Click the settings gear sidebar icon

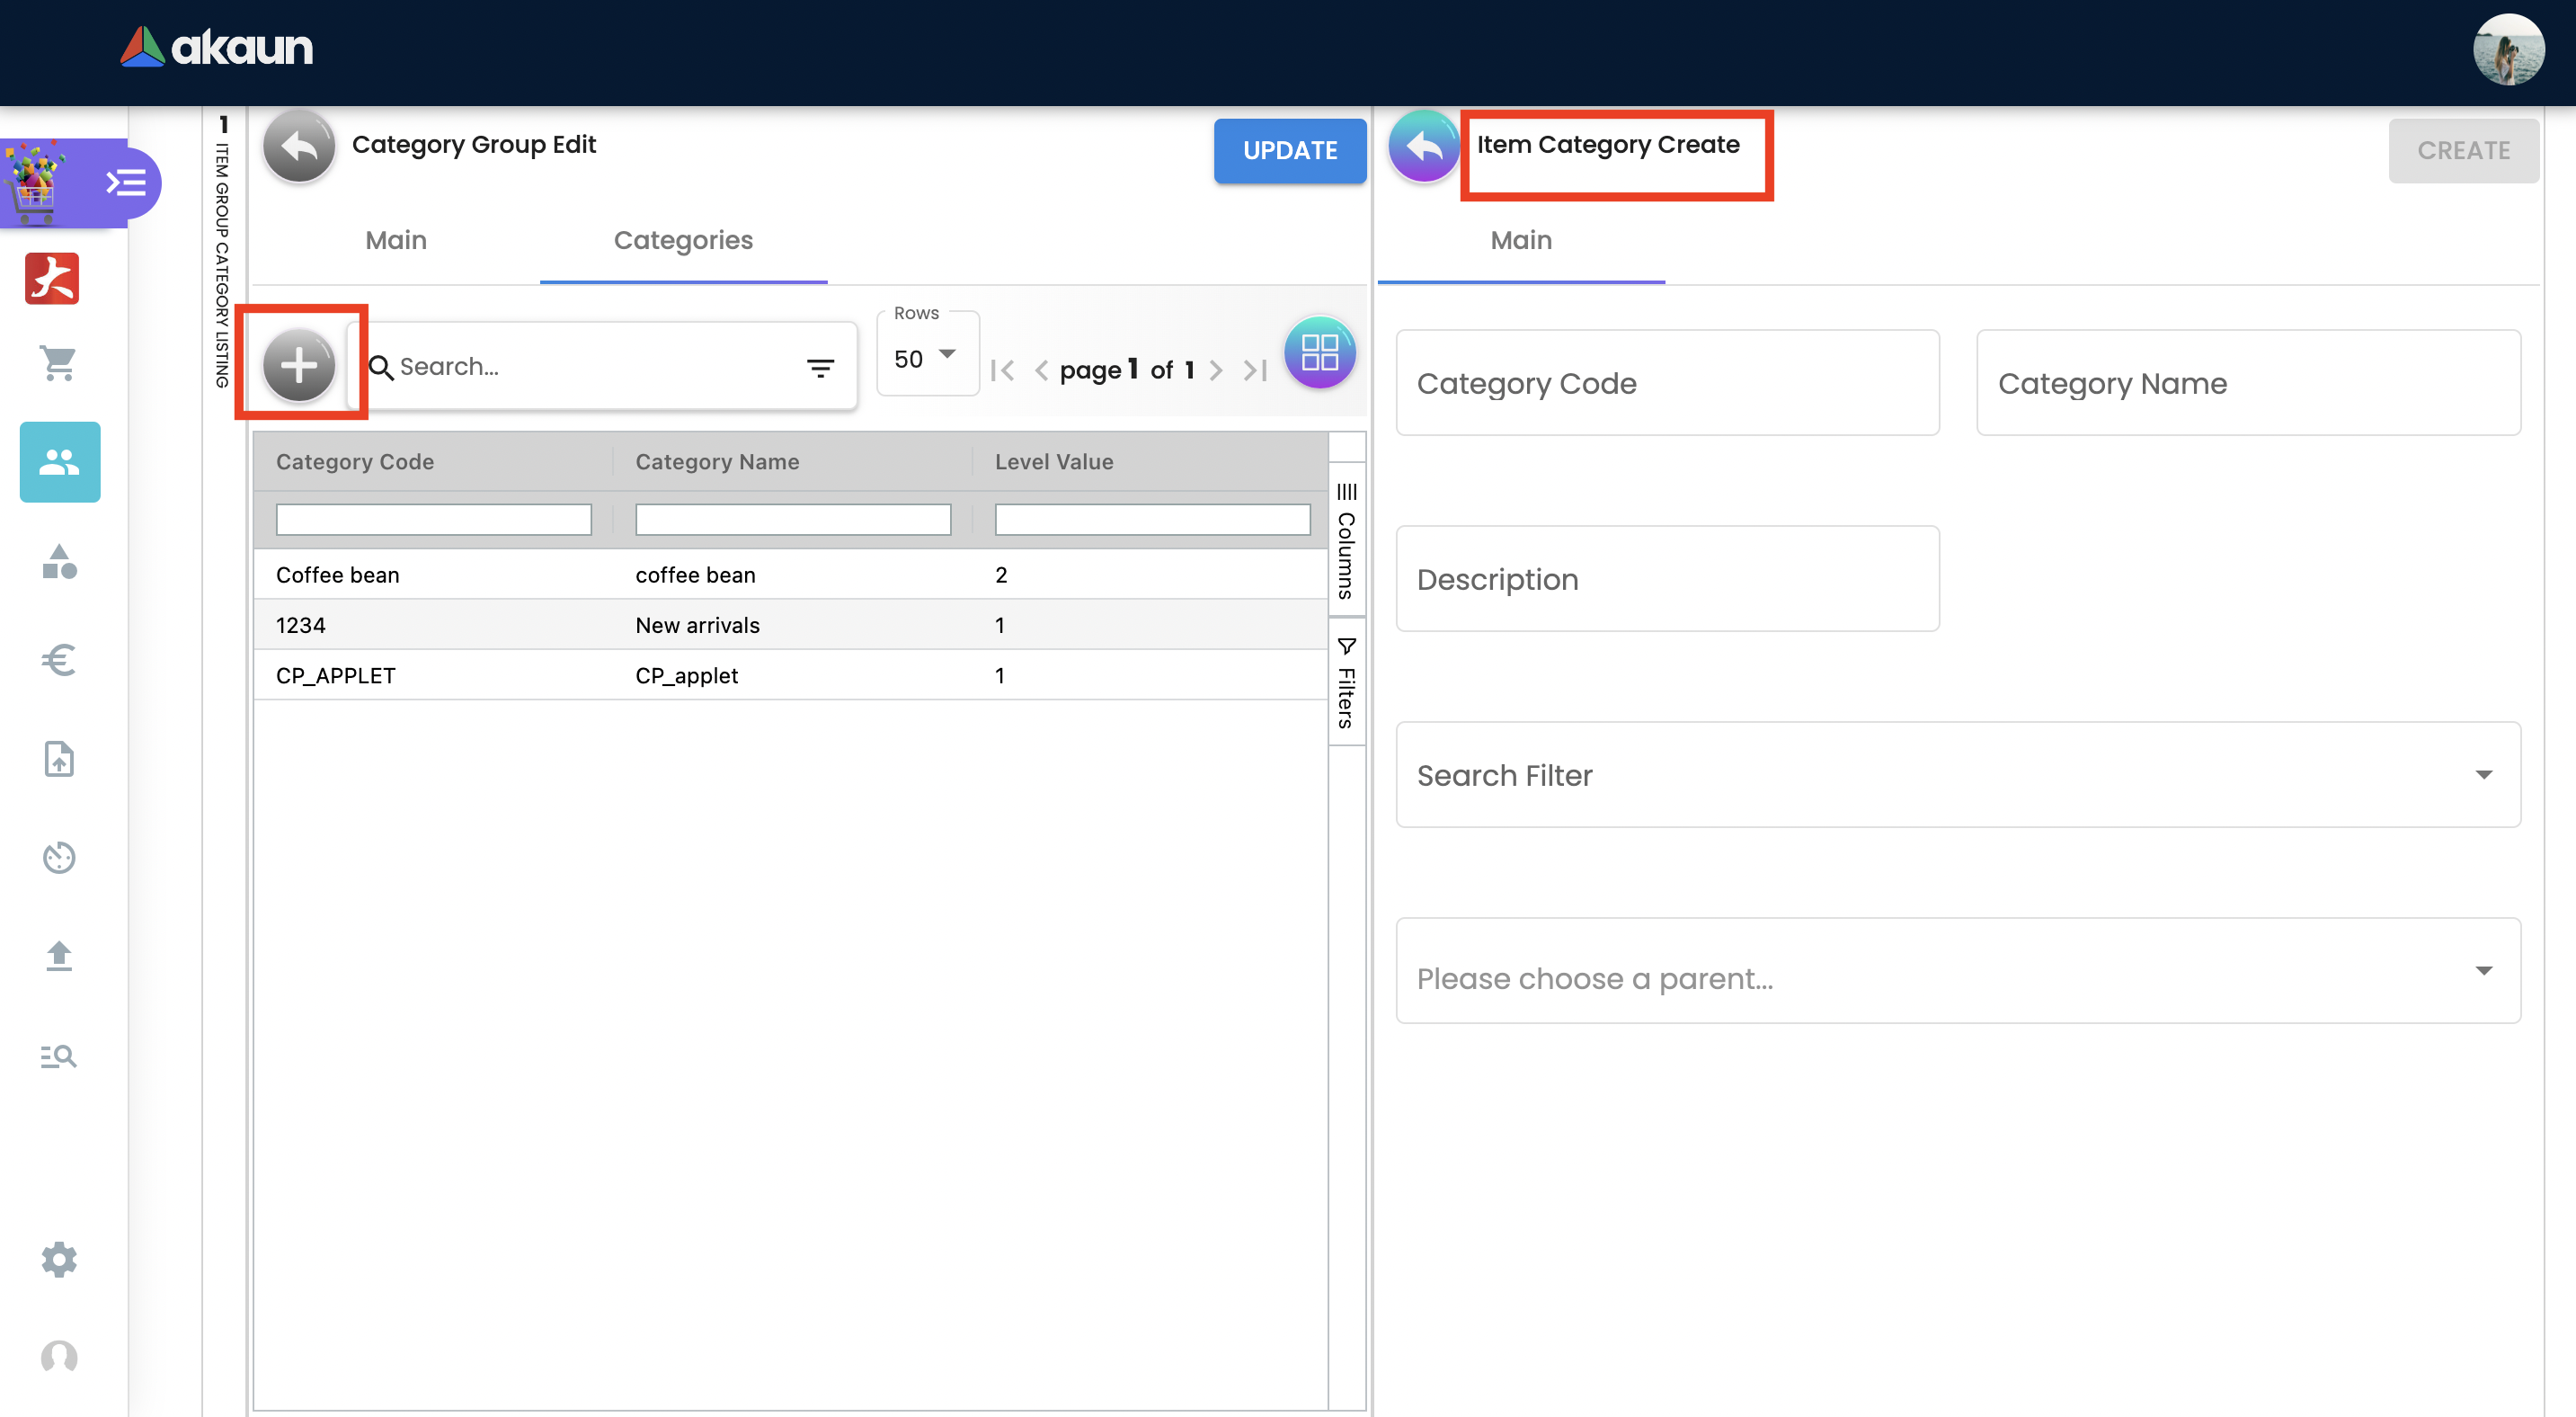59,1259
